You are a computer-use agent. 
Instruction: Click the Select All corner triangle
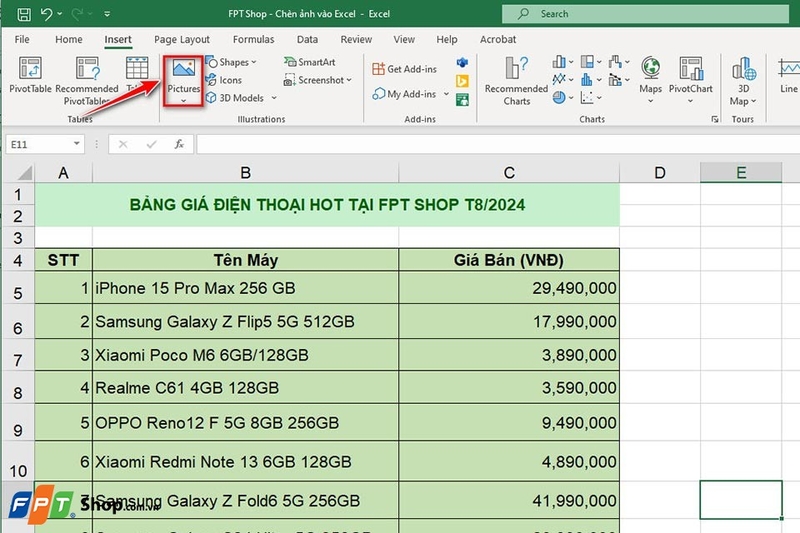(25, 173)
